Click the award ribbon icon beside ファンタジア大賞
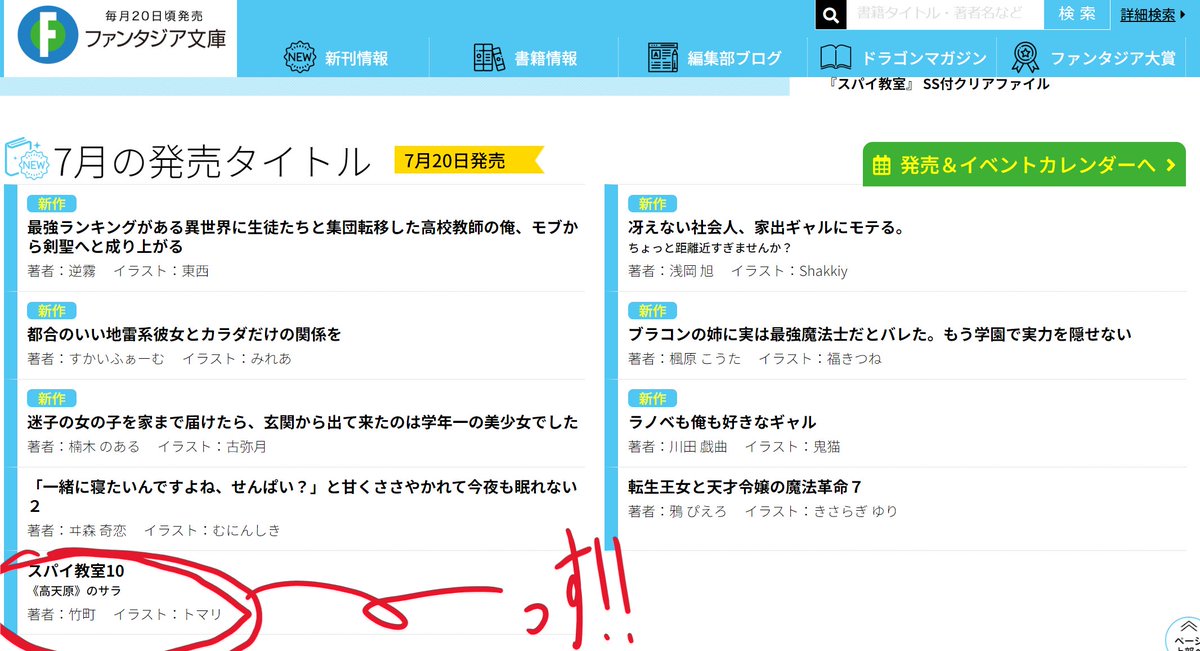This screenshot has width=1200, height=651. pos(1025,58)
